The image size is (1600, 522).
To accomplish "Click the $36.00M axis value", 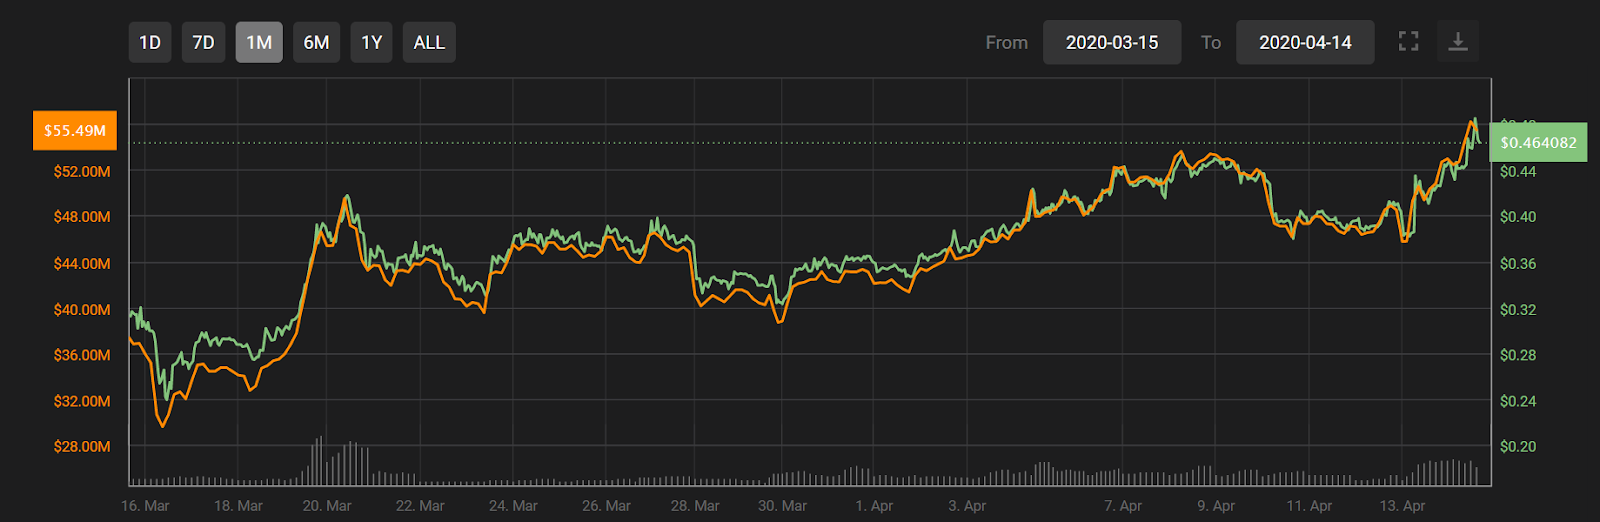I will 82,354.
